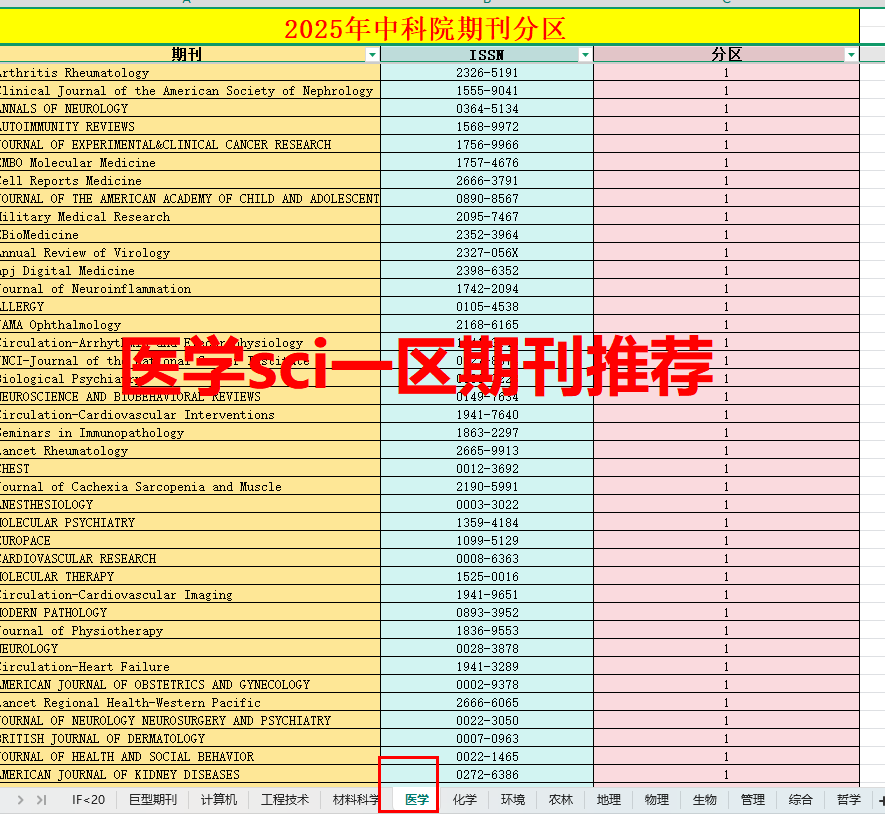Open the ISSN column filter dropdown
This screenshot has height=814, width=885.
(x=585, y=55)
